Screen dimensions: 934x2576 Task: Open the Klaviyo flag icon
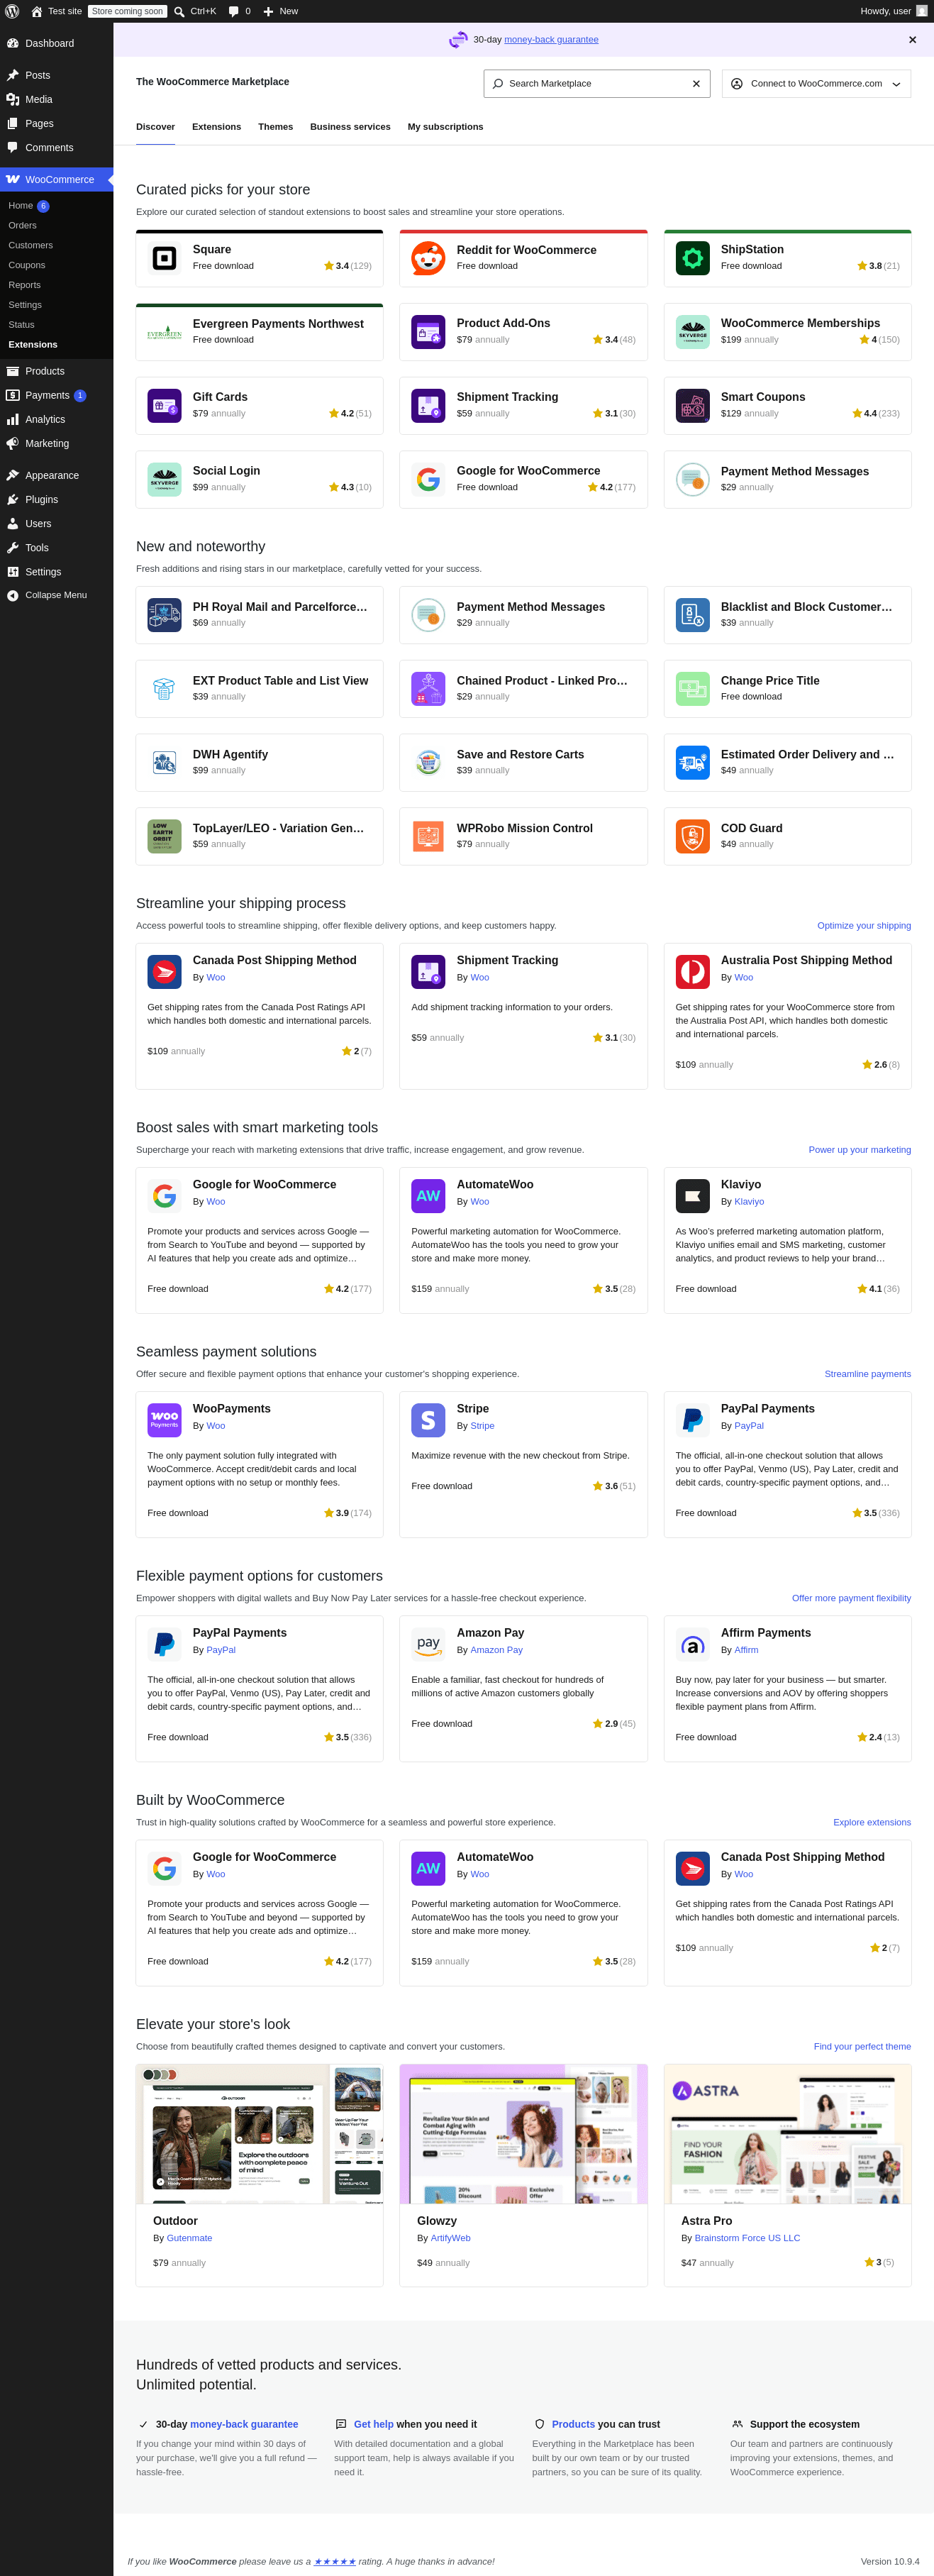tap(692, 1196)
